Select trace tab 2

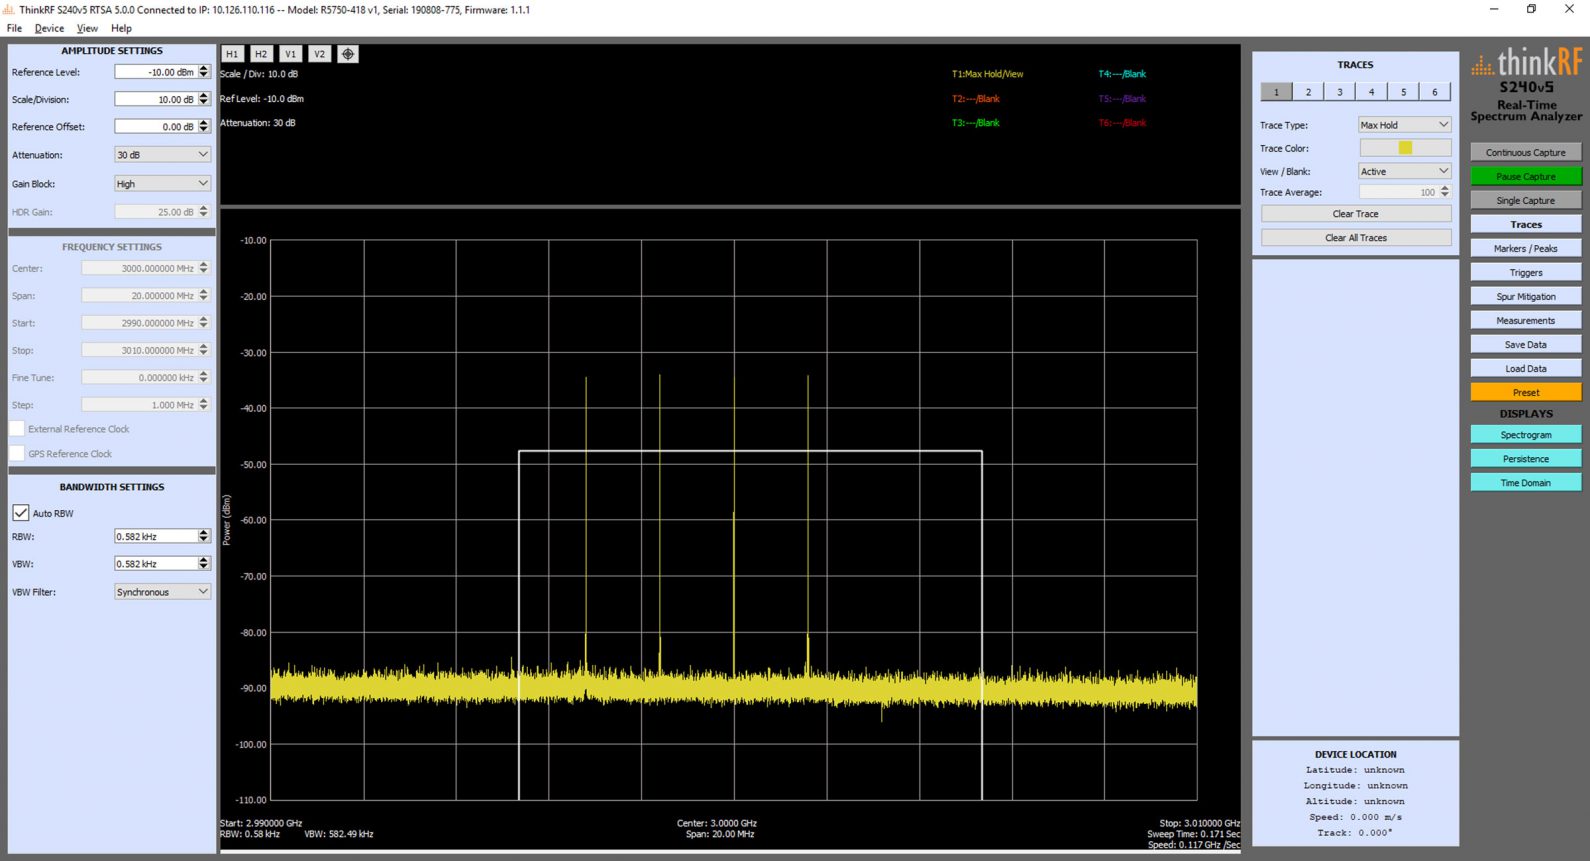(x=1308, y=92)
